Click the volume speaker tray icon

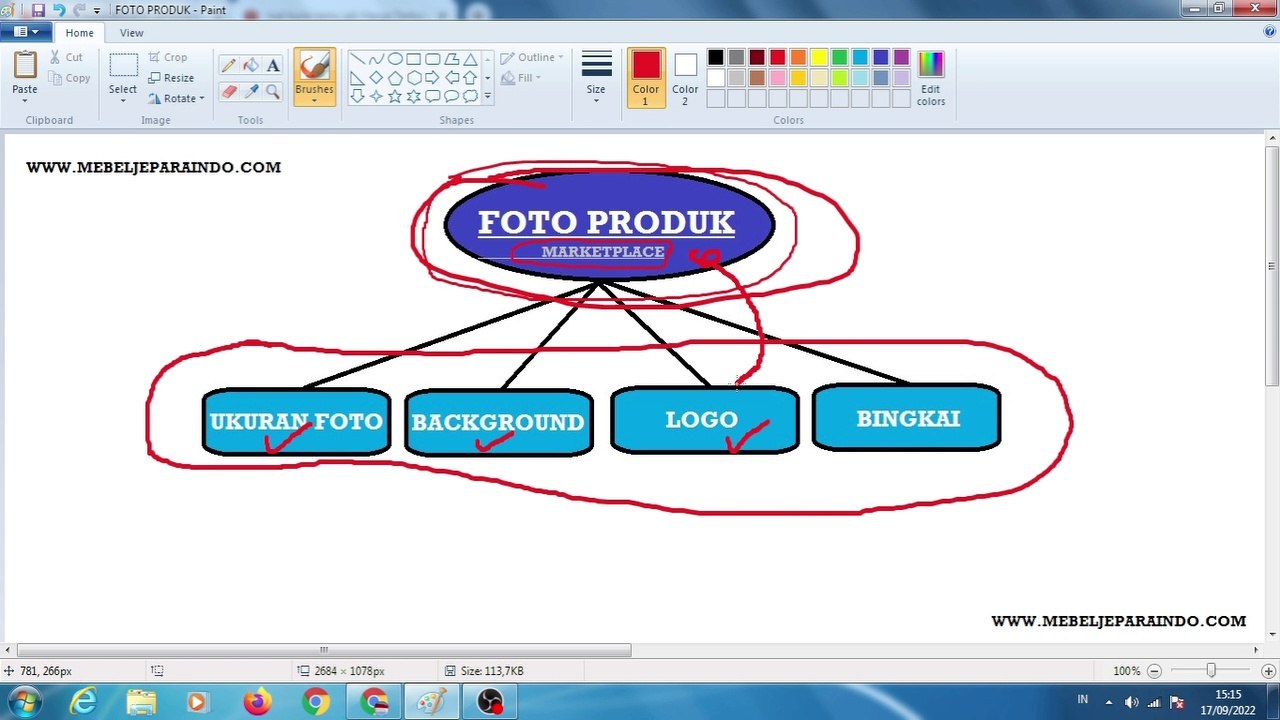pyautogui.click(x=1131, y=702)
